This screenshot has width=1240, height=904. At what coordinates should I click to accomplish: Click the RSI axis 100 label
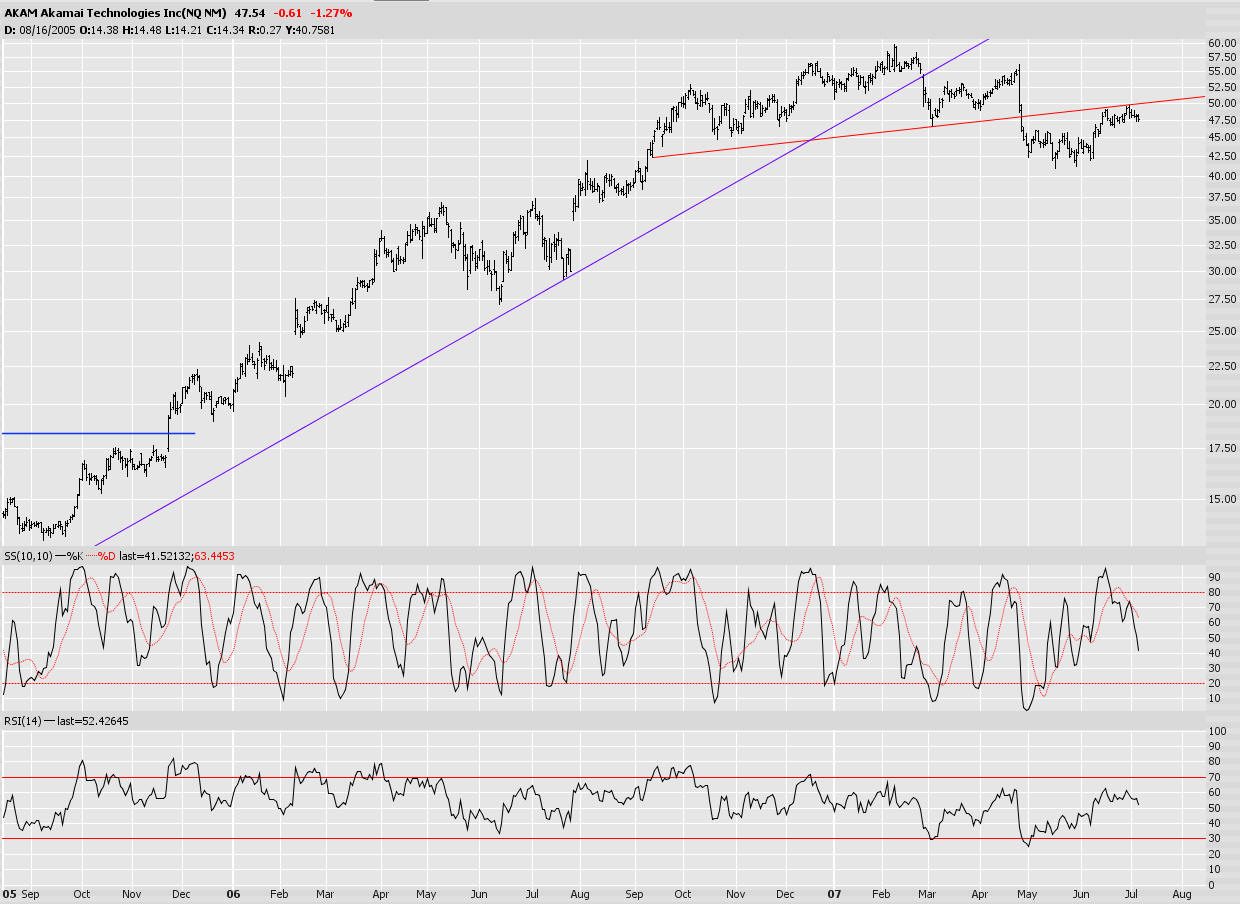(x=1218, y=732)
